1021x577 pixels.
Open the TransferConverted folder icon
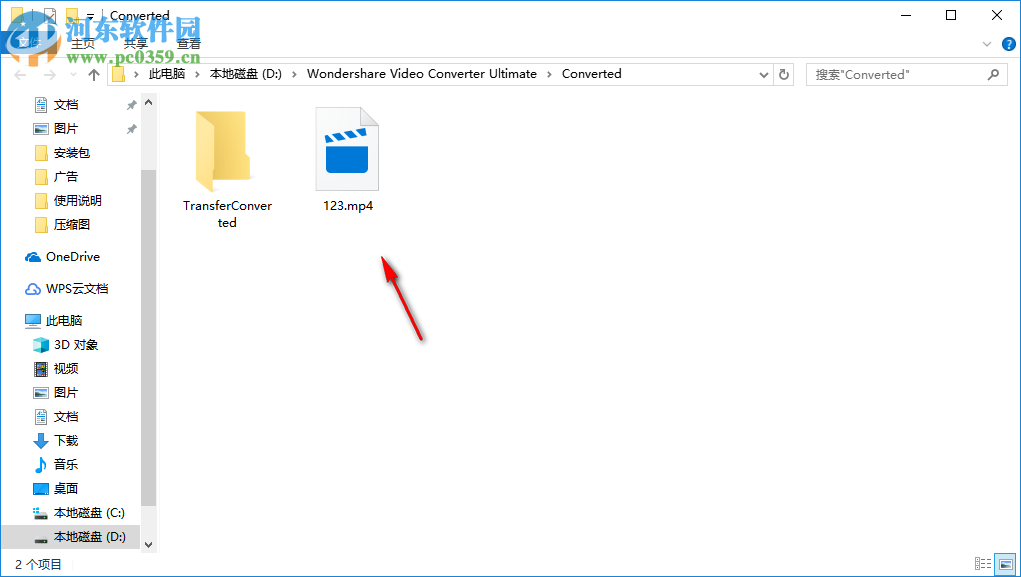(x=225, y=152)
